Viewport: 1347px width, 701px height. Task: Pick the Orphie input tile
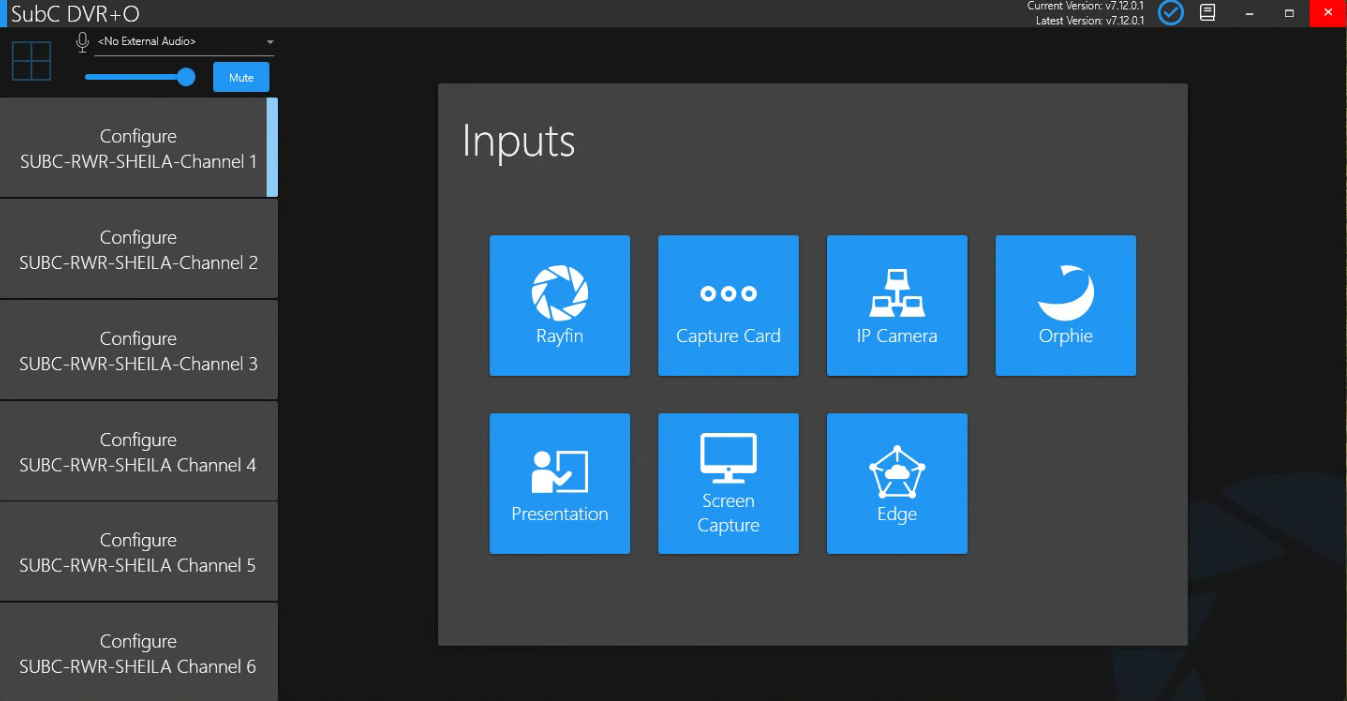tap(1065, 306)
